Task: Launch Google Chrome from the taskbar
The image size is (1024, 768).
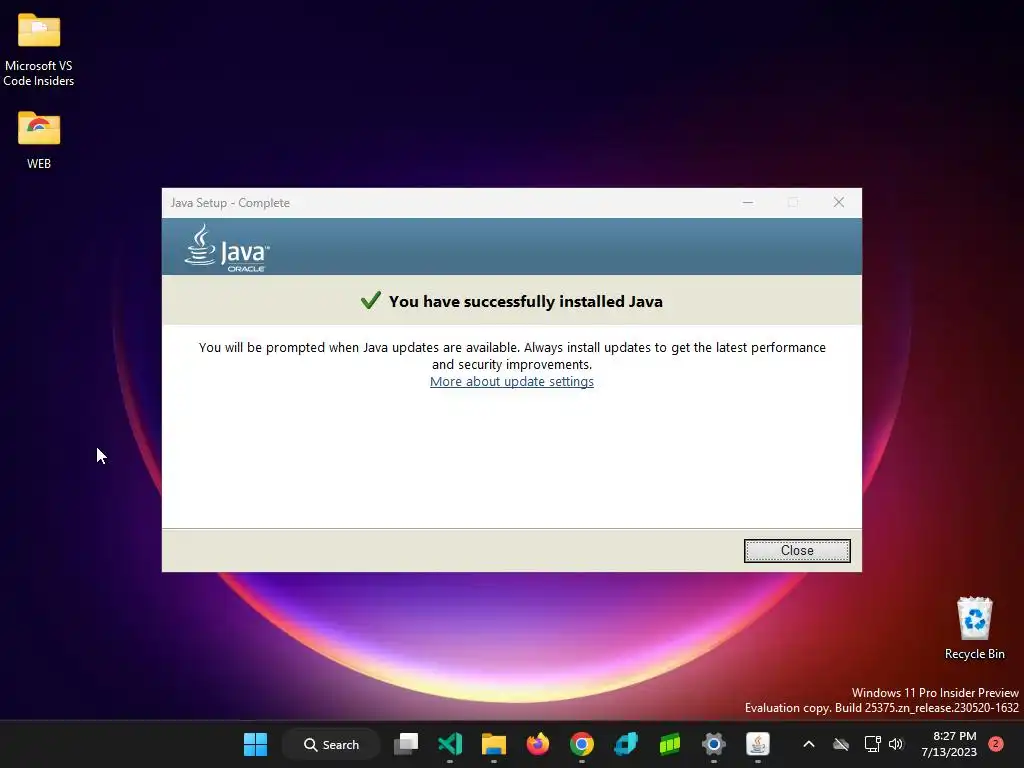Action: (x=581, y=744)
